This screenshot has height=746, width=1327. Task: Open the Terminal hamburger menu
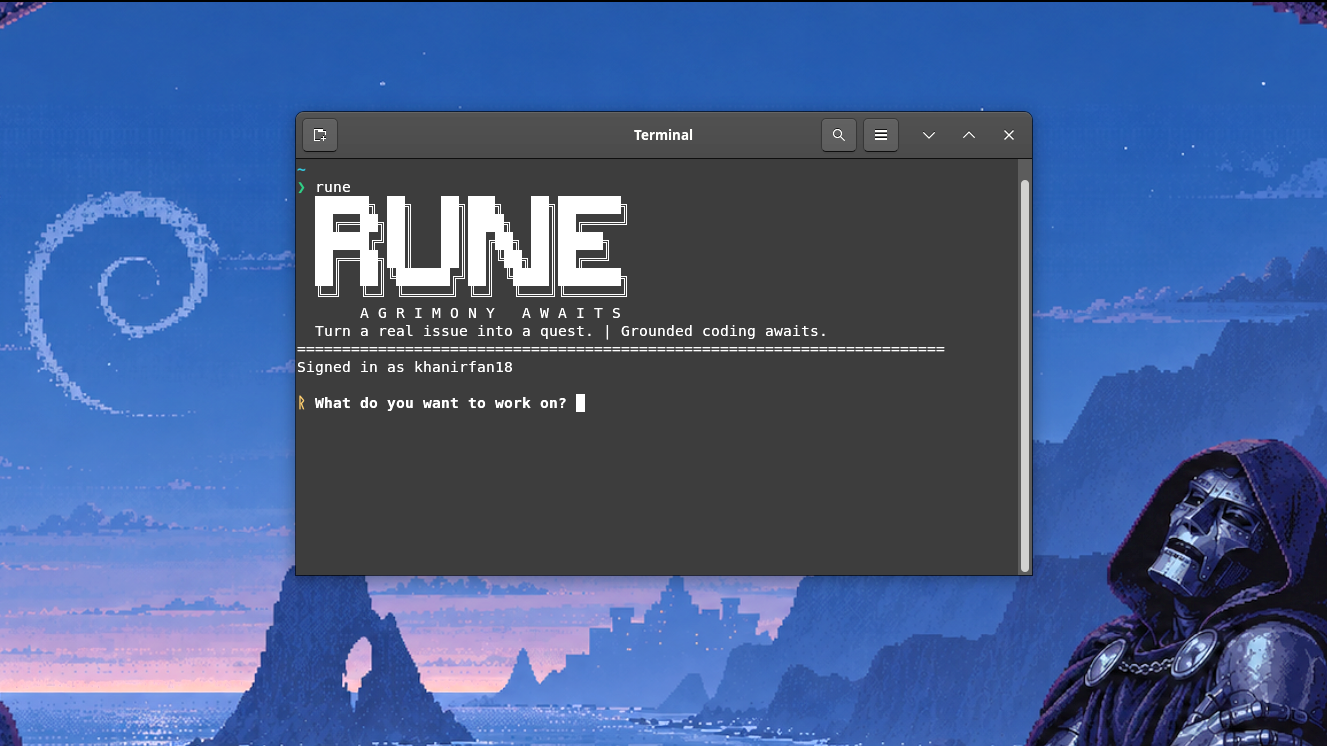click(881, 135)
